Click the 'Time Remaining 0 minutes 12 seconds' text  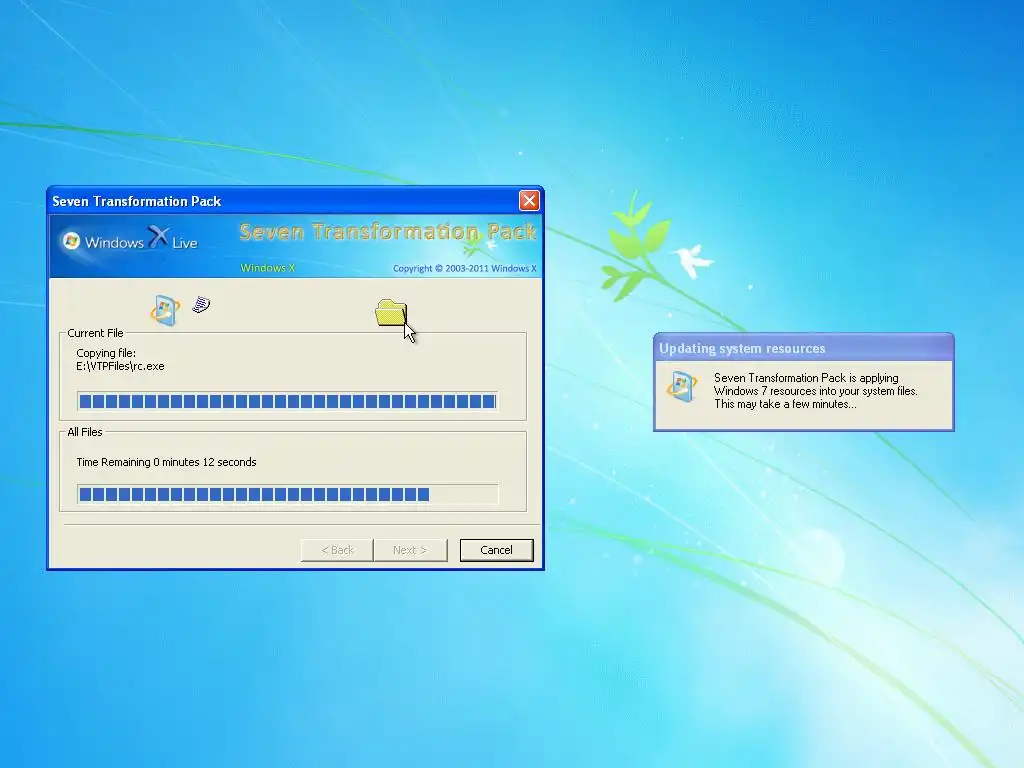click(x=167, y=462)
